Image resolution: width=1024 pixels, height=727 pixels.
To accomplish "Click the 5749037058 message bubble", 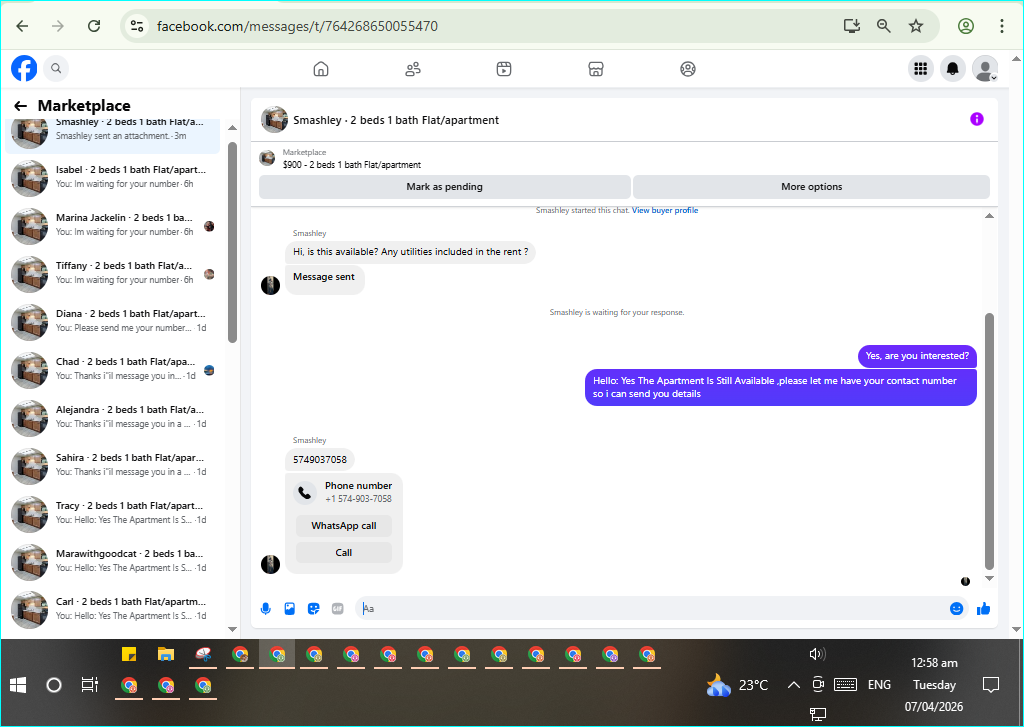I will [x=320, y=460].
